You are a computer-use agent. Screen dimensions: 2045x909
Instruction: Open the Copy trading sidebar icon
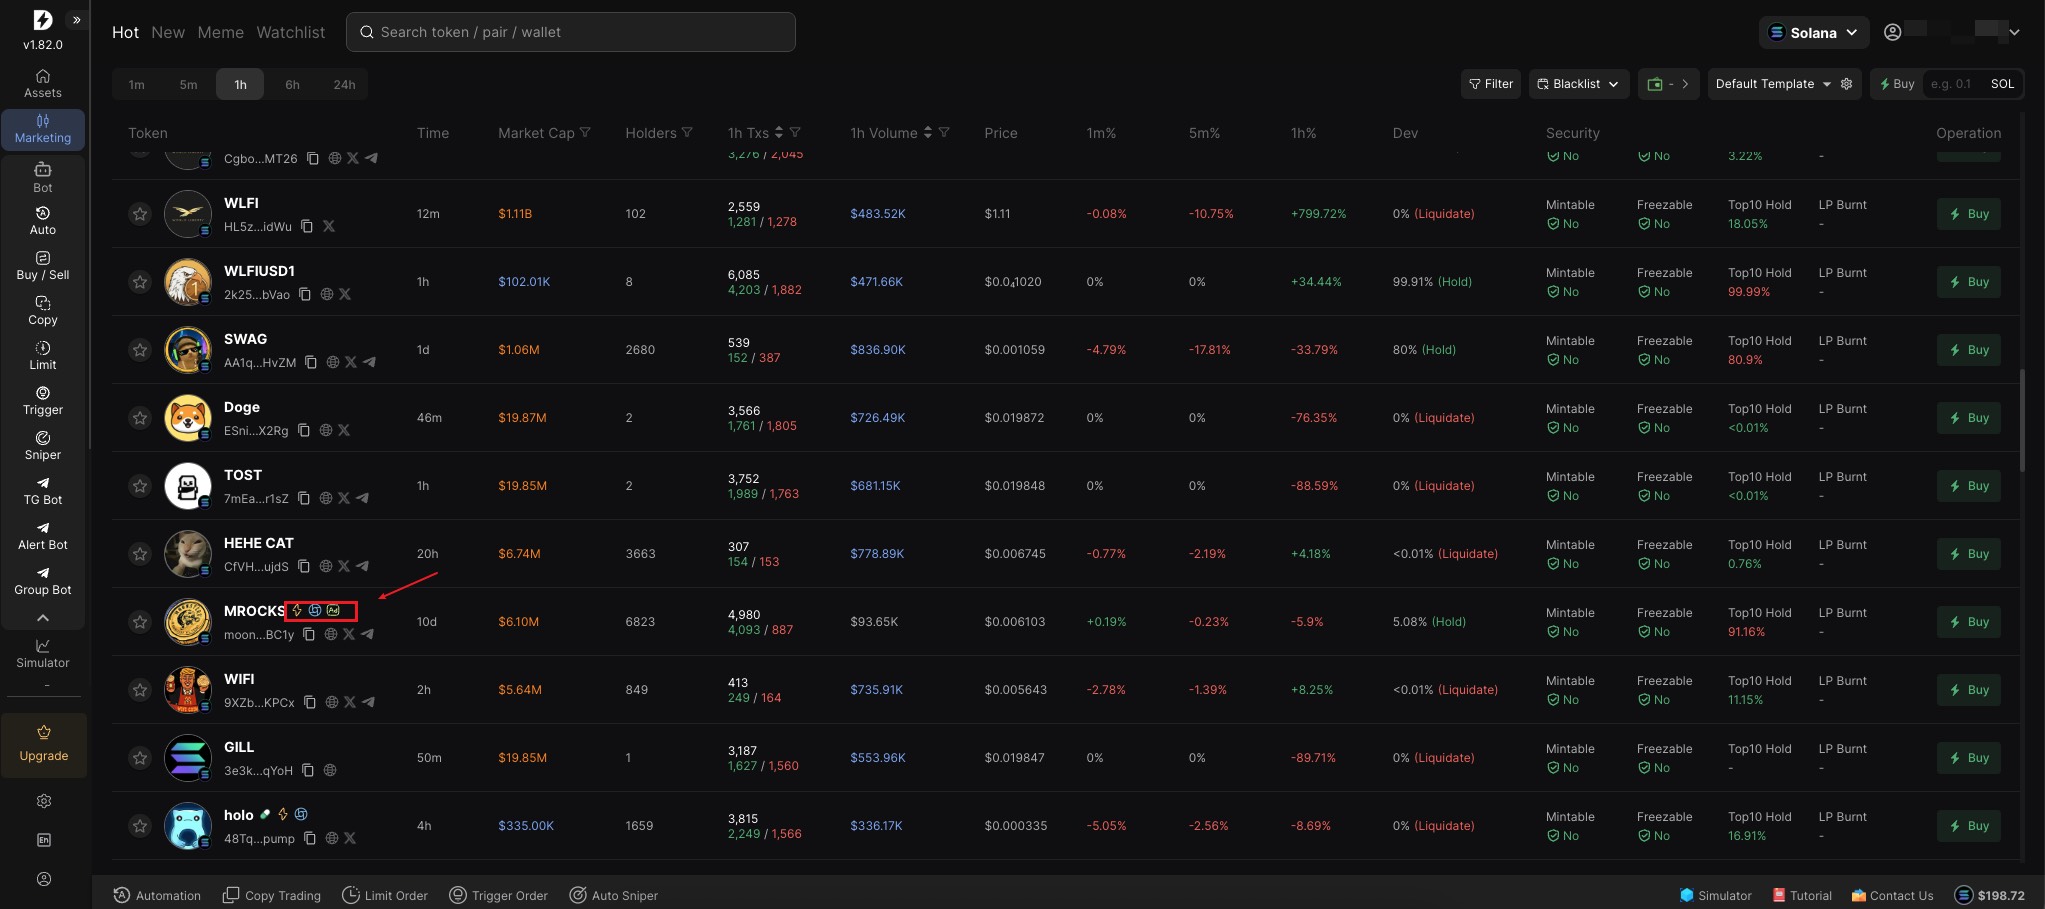(42, 310)
